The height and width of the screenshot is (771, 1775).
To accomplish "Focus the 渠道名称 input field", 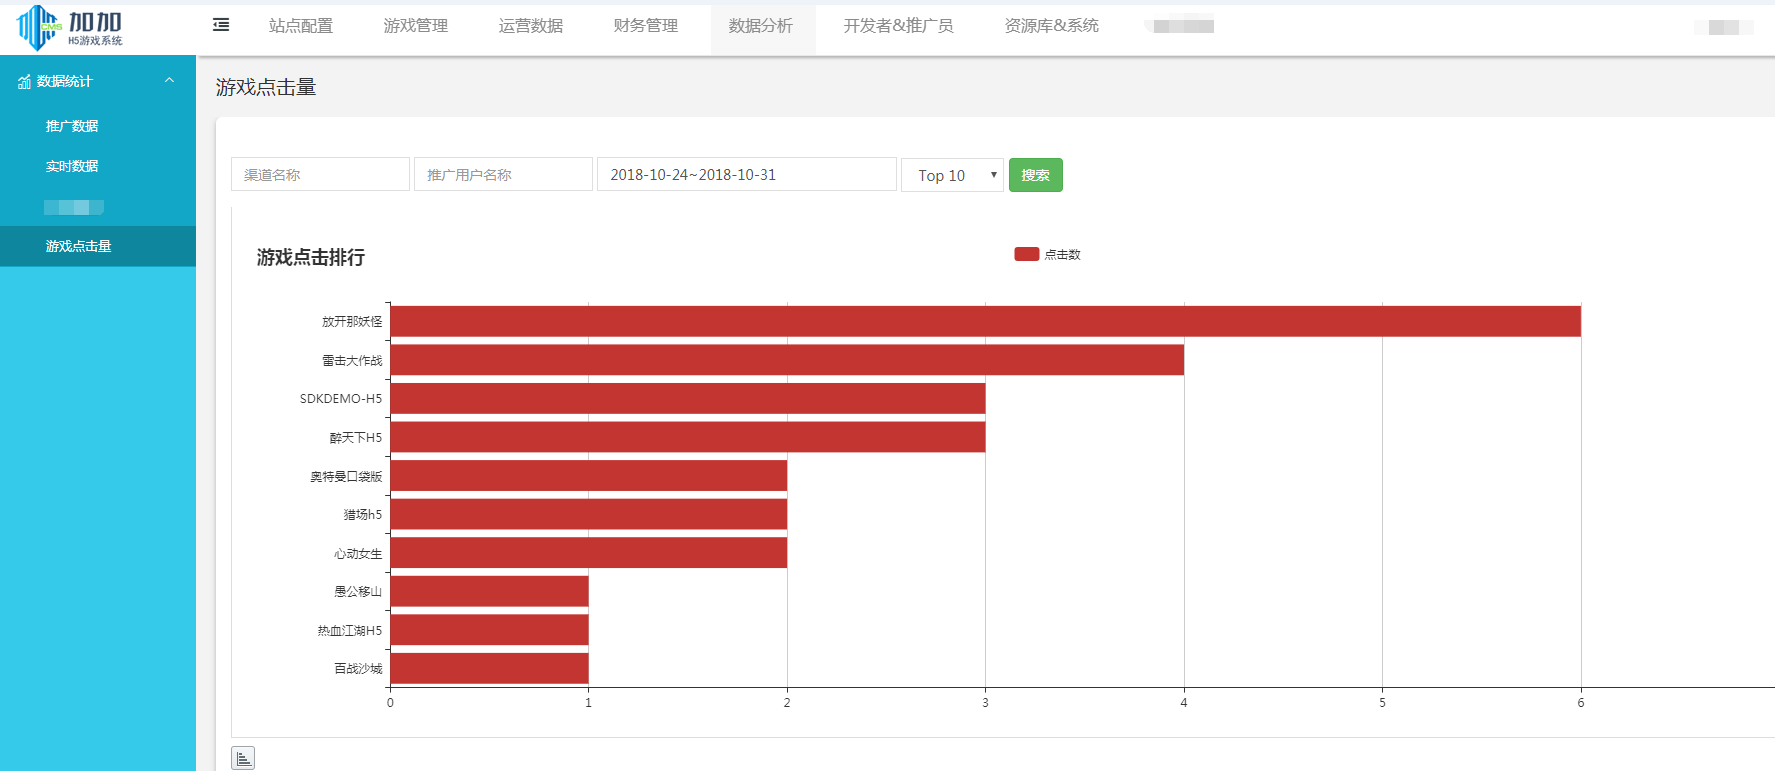I will click(320, 175).
